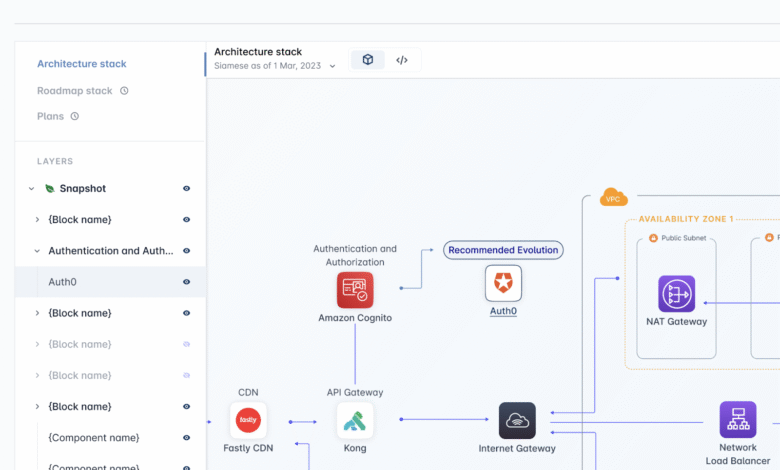Click the clock icon beside Roadmap stack
This screenshot has width=780, height=470.
[124, 91]
